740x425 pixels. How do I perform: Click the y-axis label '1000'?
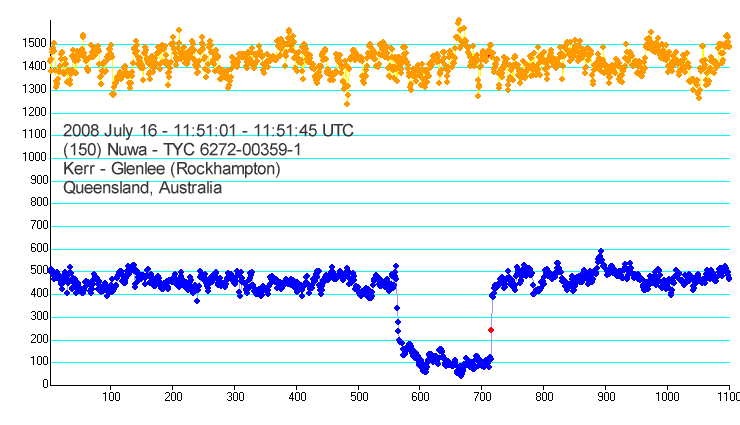pyautogui.click(x=34, y=157)
